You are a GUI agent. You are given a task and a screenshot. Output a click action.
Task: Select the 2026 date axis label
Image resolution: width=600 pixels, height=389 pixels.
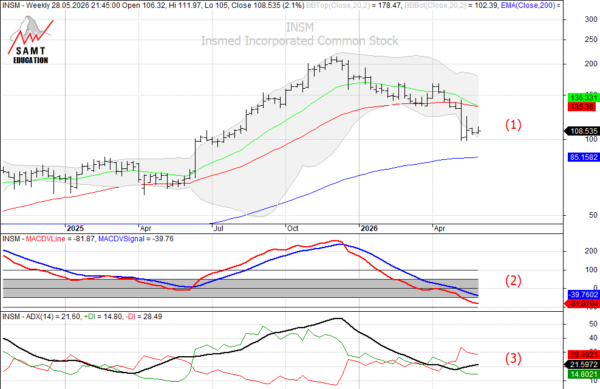(369, 228)
